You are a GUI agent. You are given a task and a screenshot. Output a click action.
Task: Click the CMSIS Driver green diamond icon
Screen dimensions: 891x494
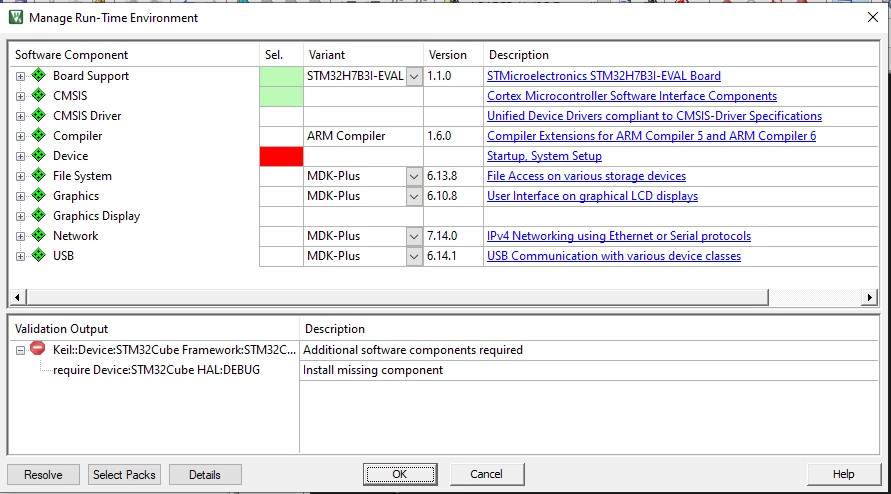pos(39,115)
